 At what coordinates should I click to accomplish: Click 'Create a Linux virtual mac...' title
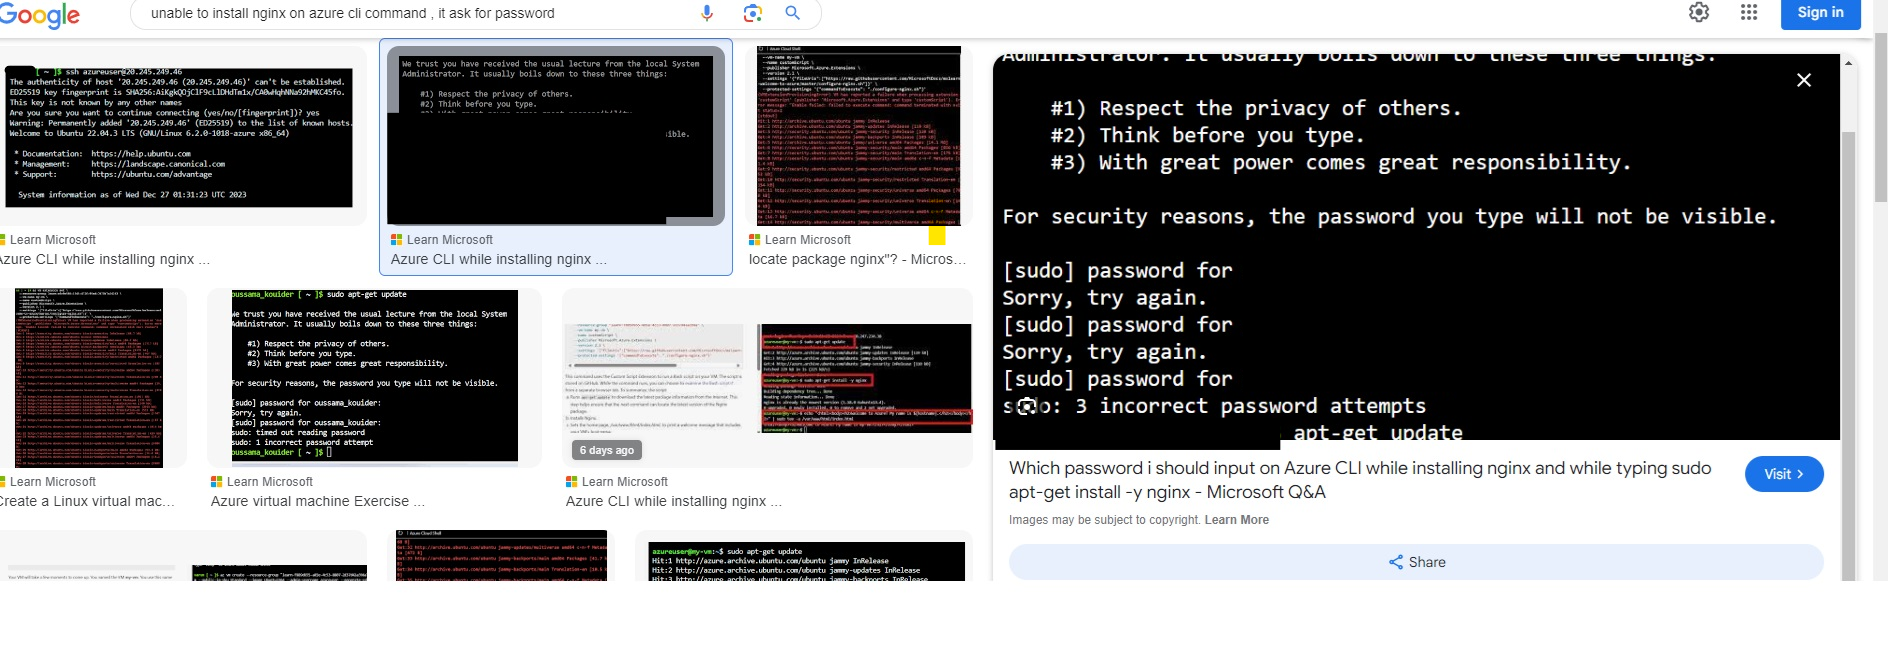(x=87, y=501)
